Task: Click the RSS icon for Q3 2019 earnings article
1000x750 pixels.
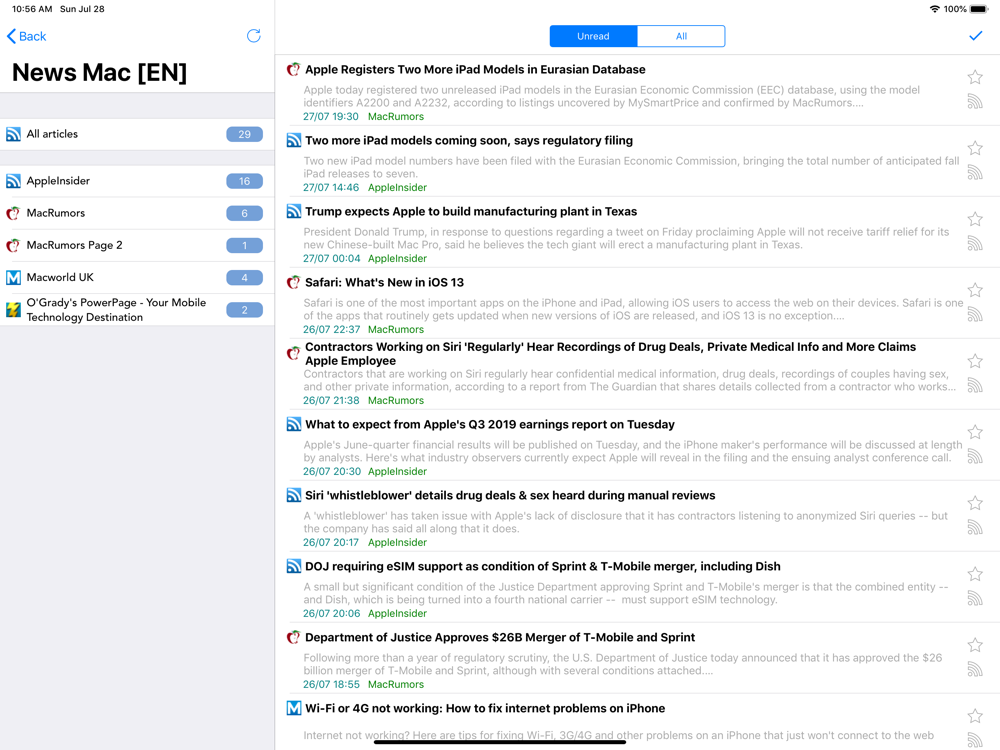Action: pos(974,456)
